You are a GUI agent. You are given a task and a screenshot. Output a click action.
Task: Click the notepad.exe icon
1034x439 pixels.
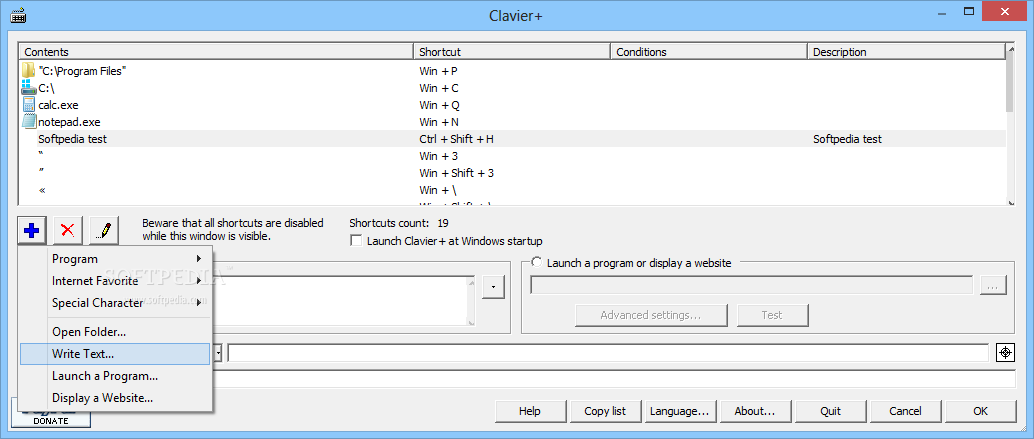click(28, 122)
